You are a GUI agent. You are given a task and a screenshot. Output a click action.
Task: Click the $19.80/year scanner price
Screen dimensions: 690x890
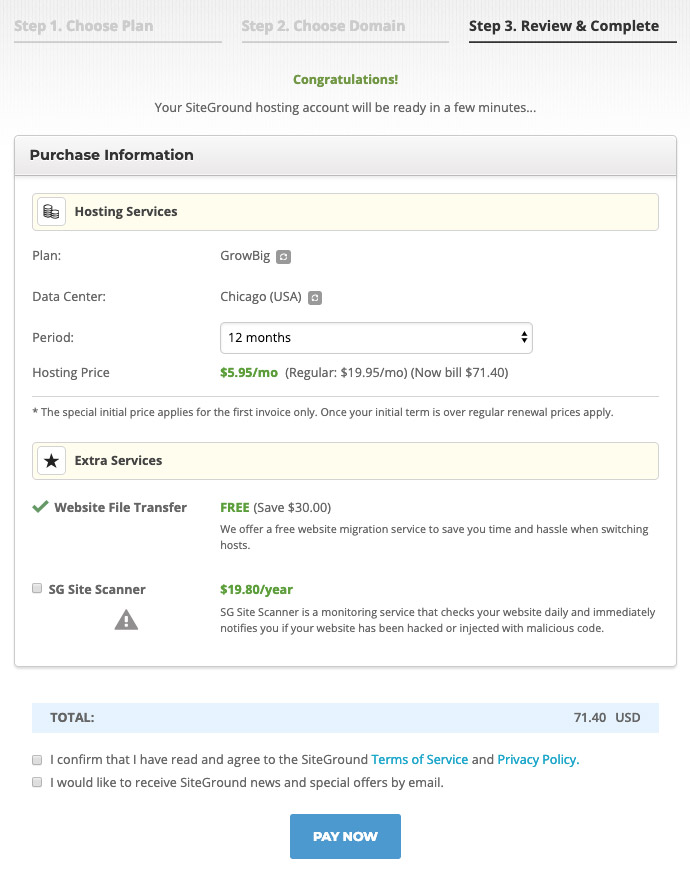tap(256, 590)
